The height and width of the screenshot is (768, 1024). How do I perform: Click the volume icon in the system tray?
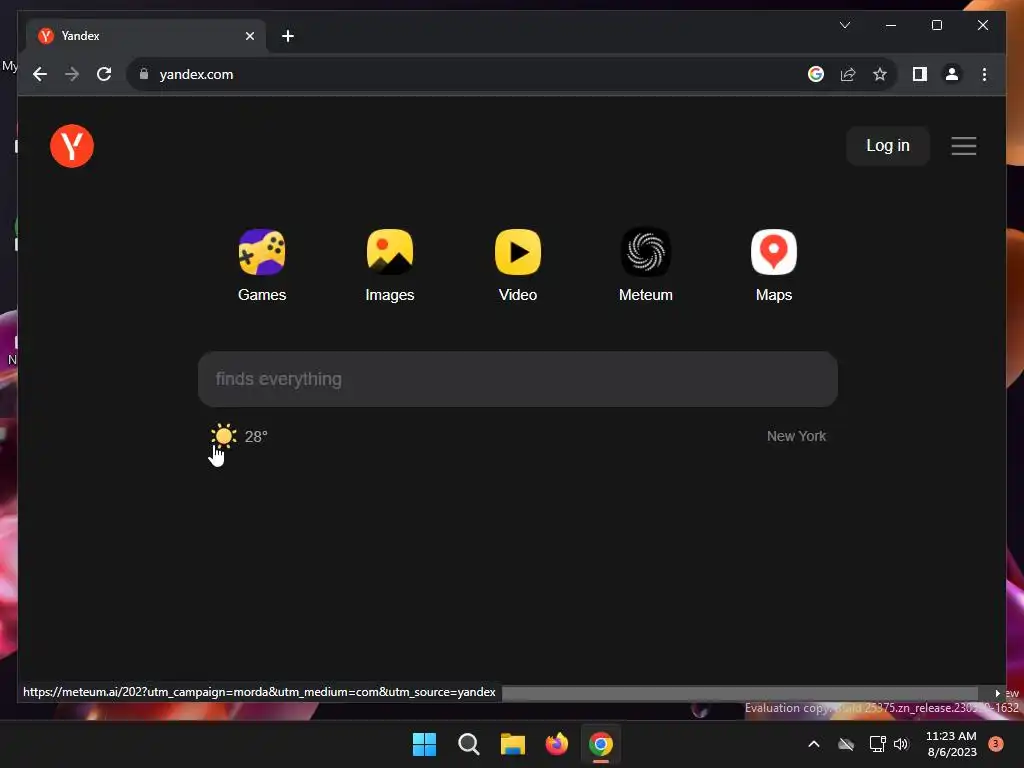point(901,744)
